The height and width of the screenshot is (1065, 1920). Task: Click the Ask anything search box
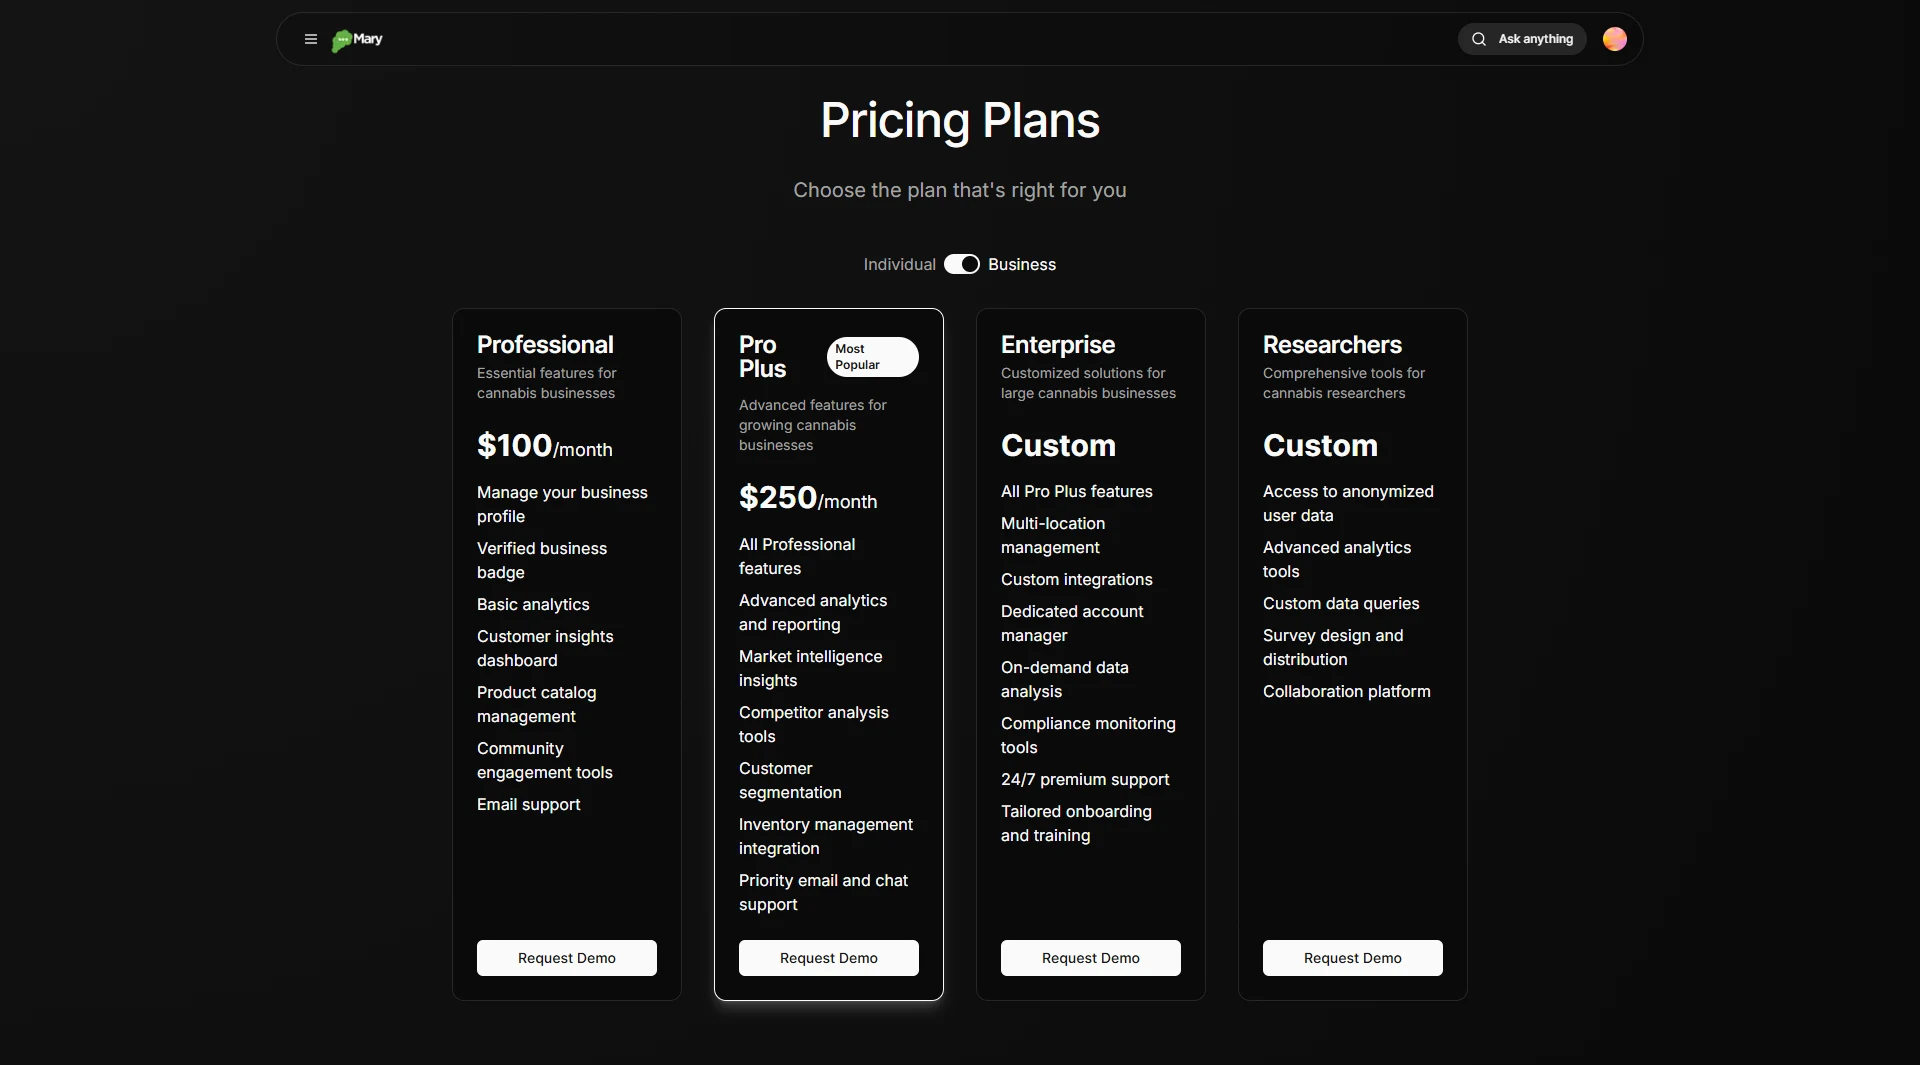pyautogui.click(x=1535, y=39)
